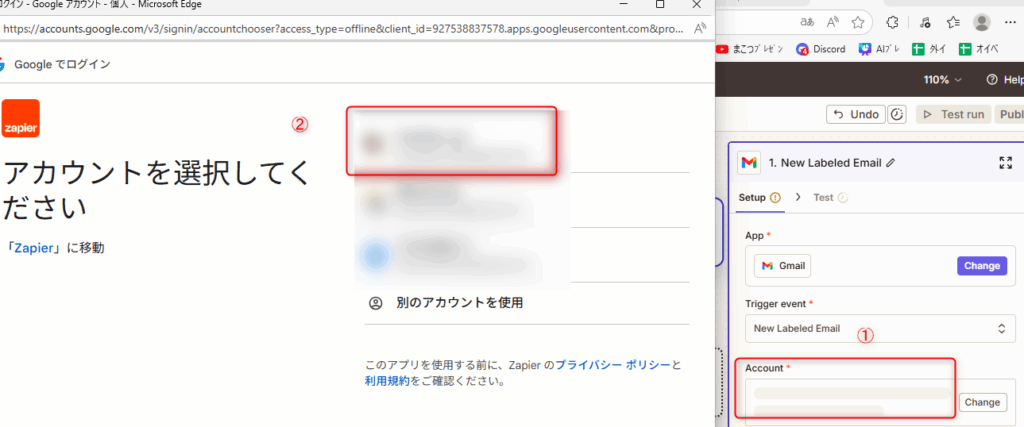Viewport: 1024px width, 427px height.
Task: Open the browser favorites list icon
Action: (953, 22)
